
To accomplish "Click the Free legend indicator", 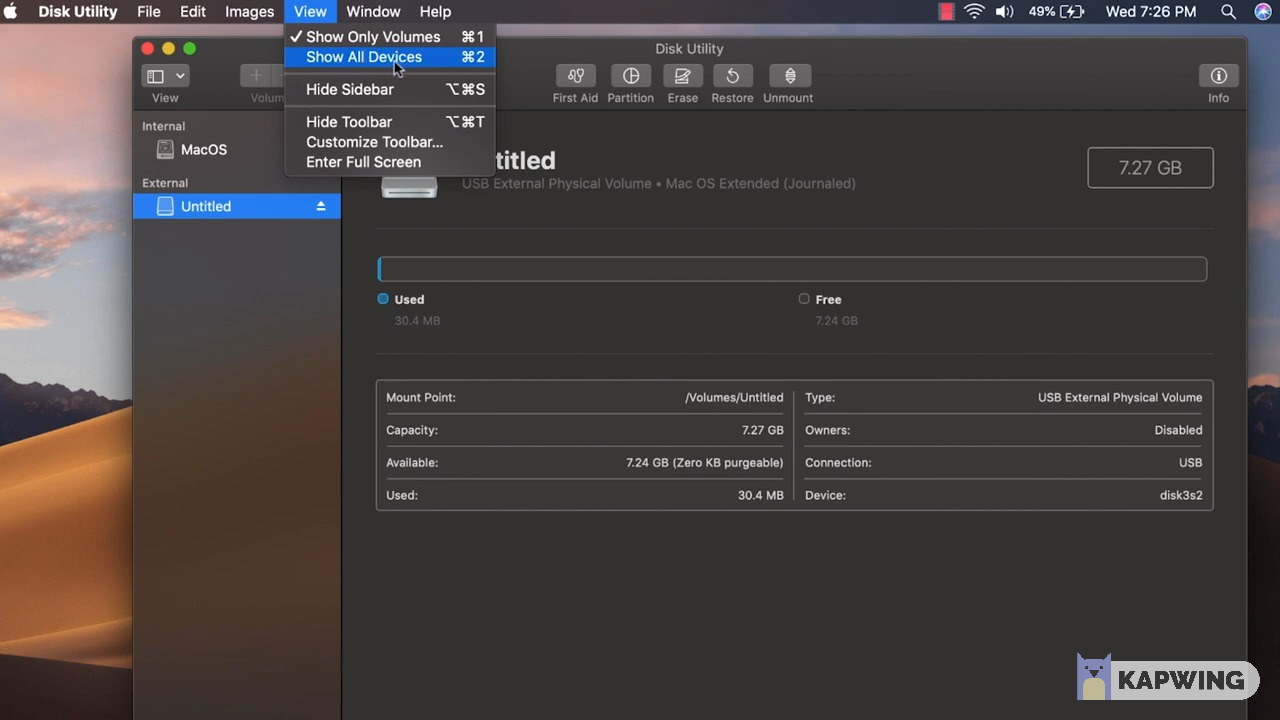I will point(804,299).
